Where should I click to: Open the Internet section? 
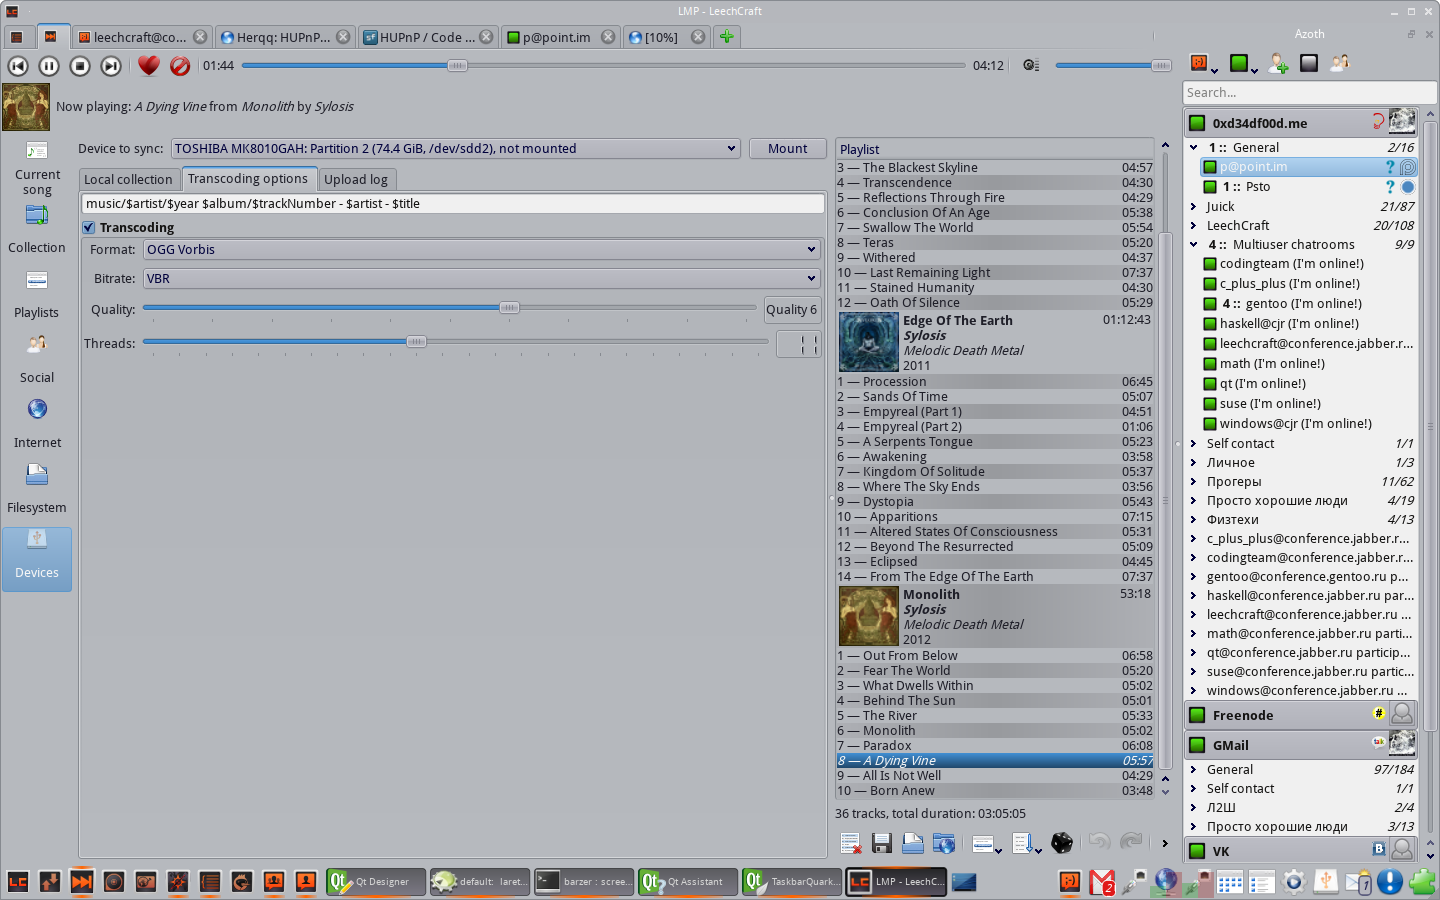37,425
